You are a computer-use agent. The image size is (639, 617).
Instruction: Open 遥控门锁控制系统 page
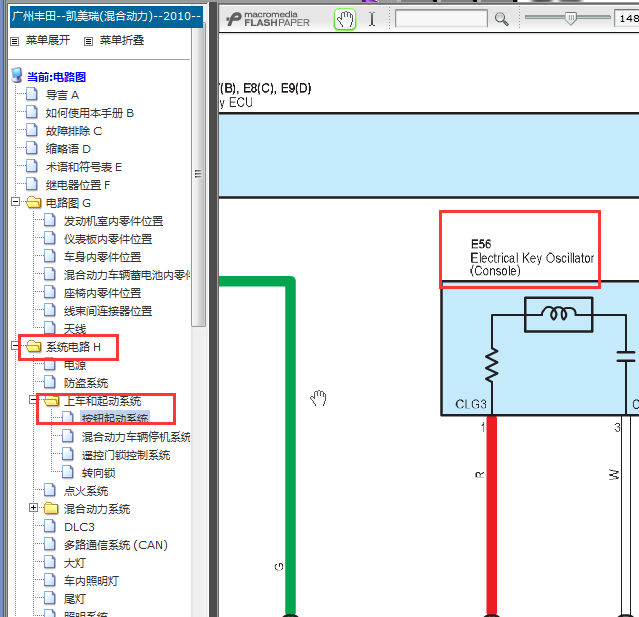pos(126,455)
